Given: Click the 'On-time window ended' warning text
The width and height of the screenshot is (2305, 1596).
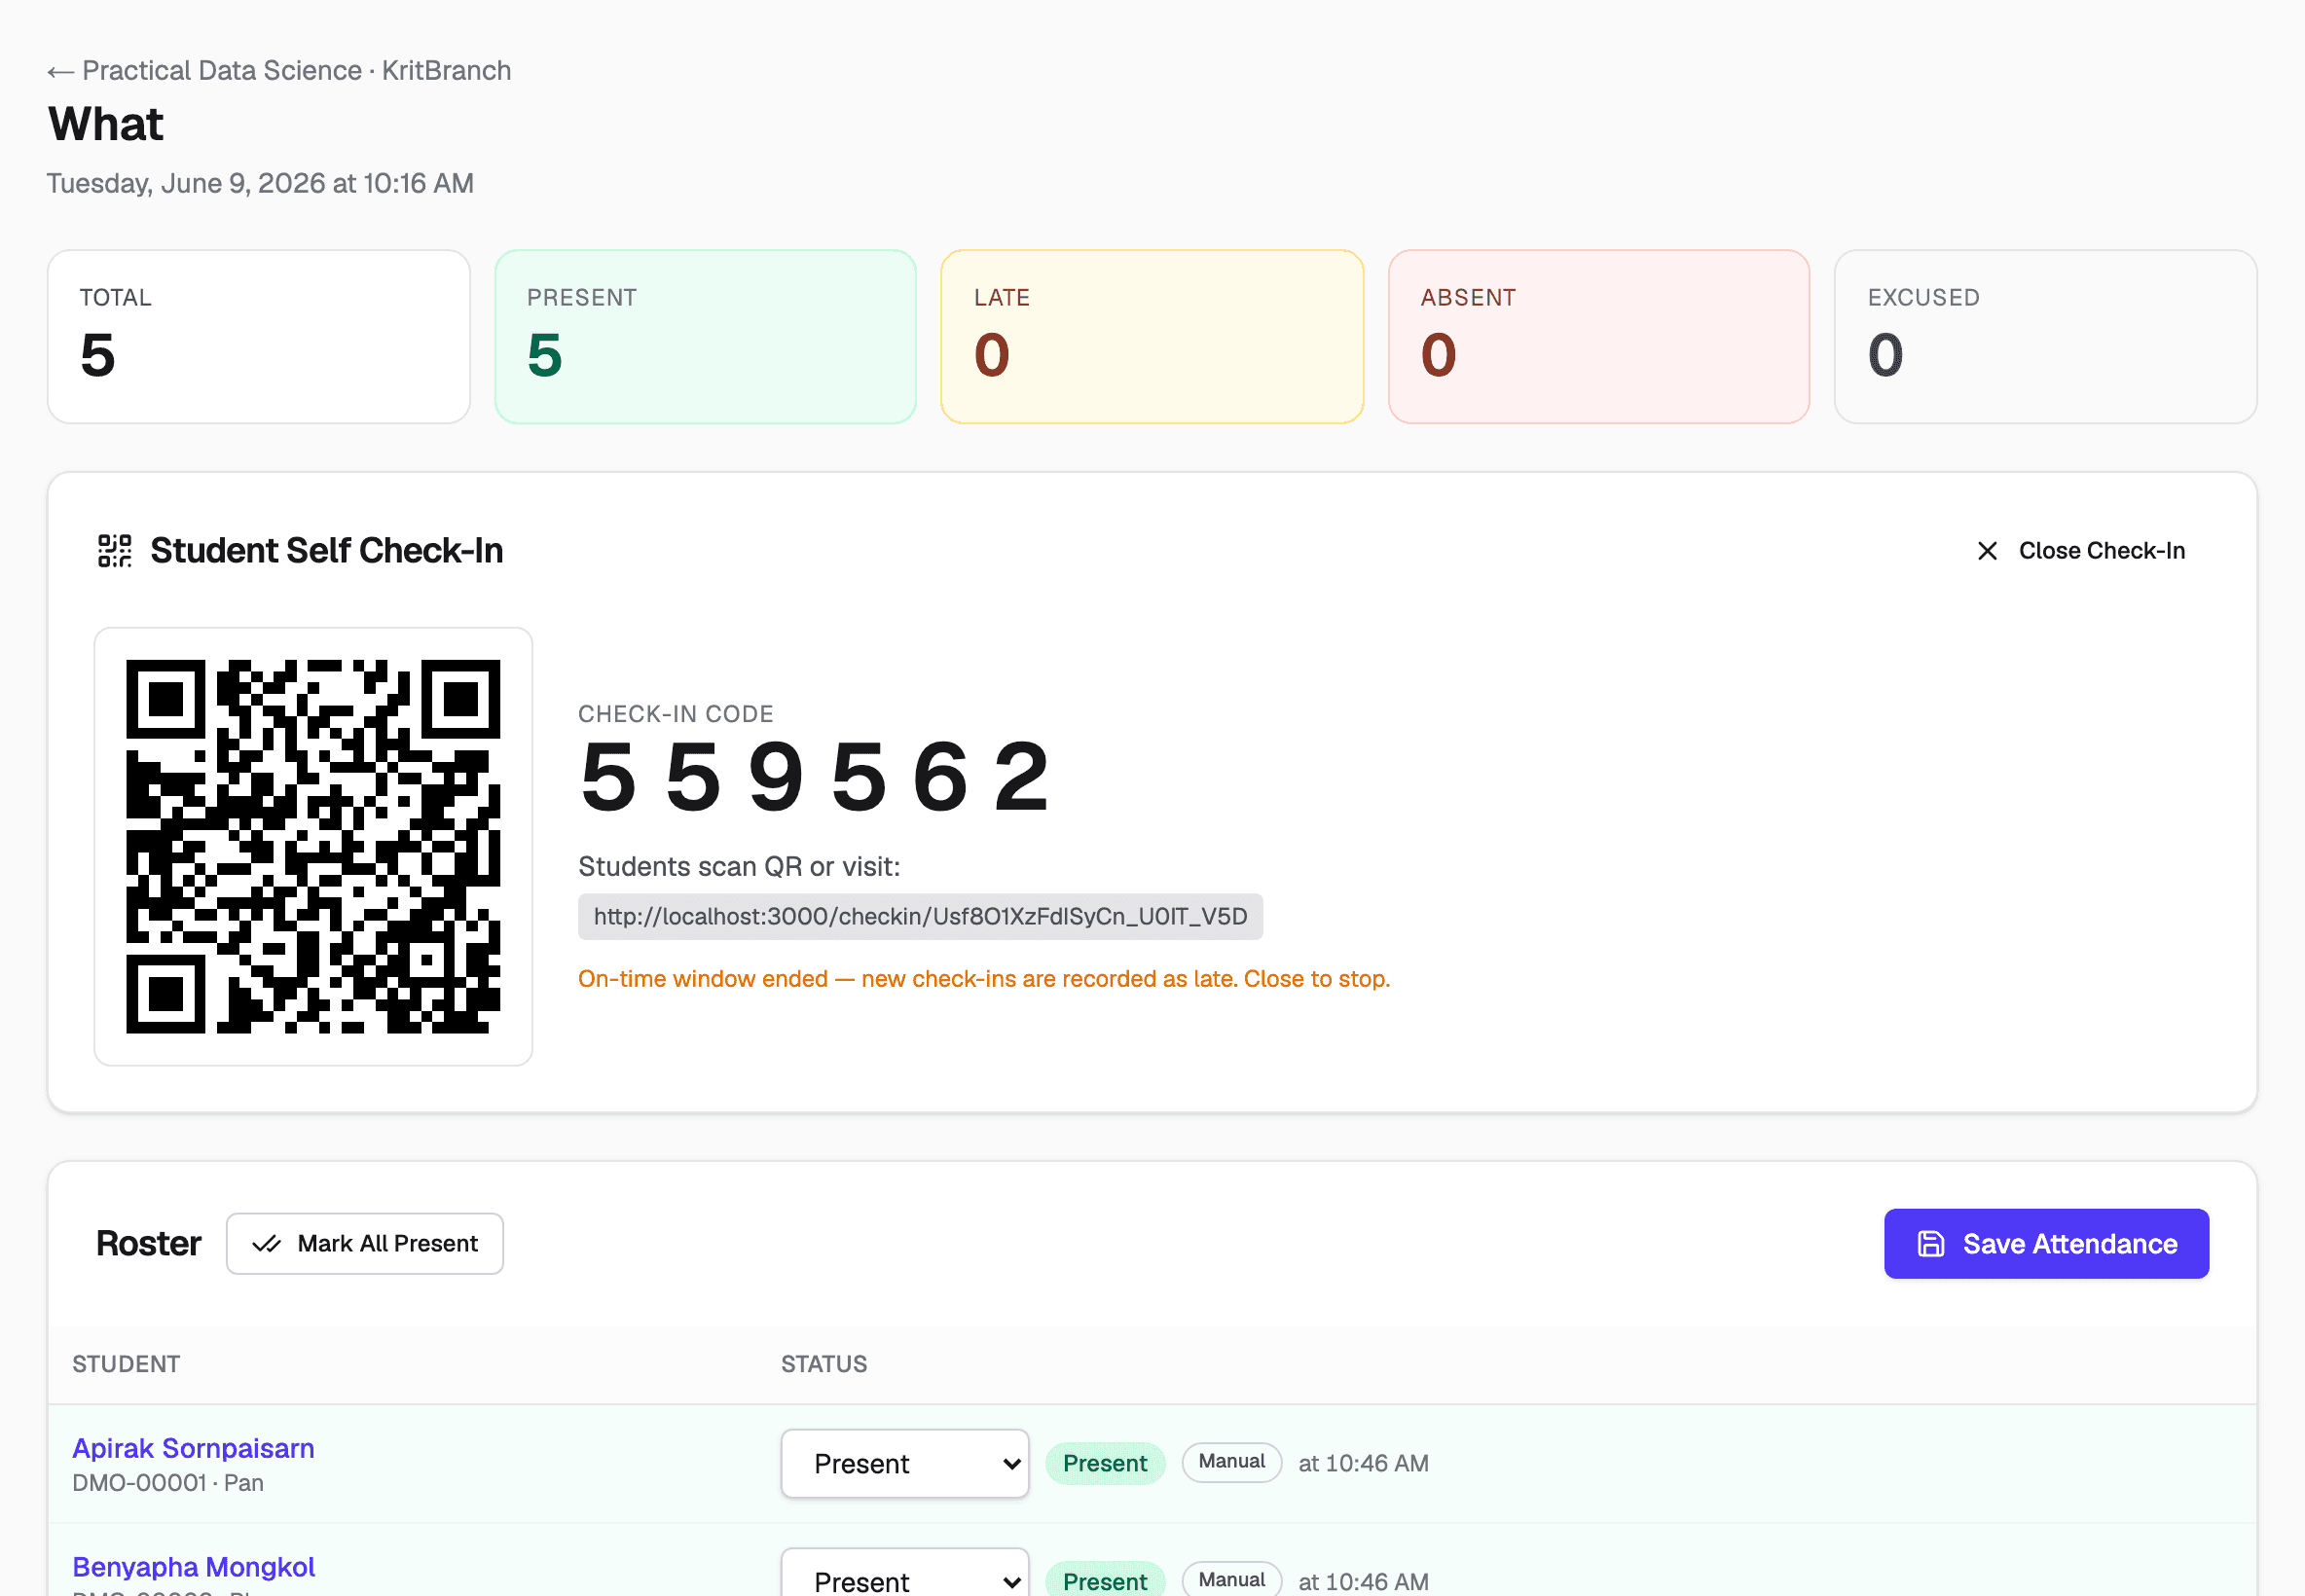Looking at the screenshot, I should (984, 979).
